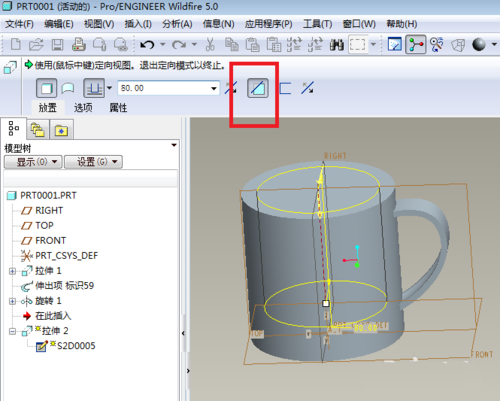
Task: Select the Extrude as Surface icon
Action: (68, 88)
